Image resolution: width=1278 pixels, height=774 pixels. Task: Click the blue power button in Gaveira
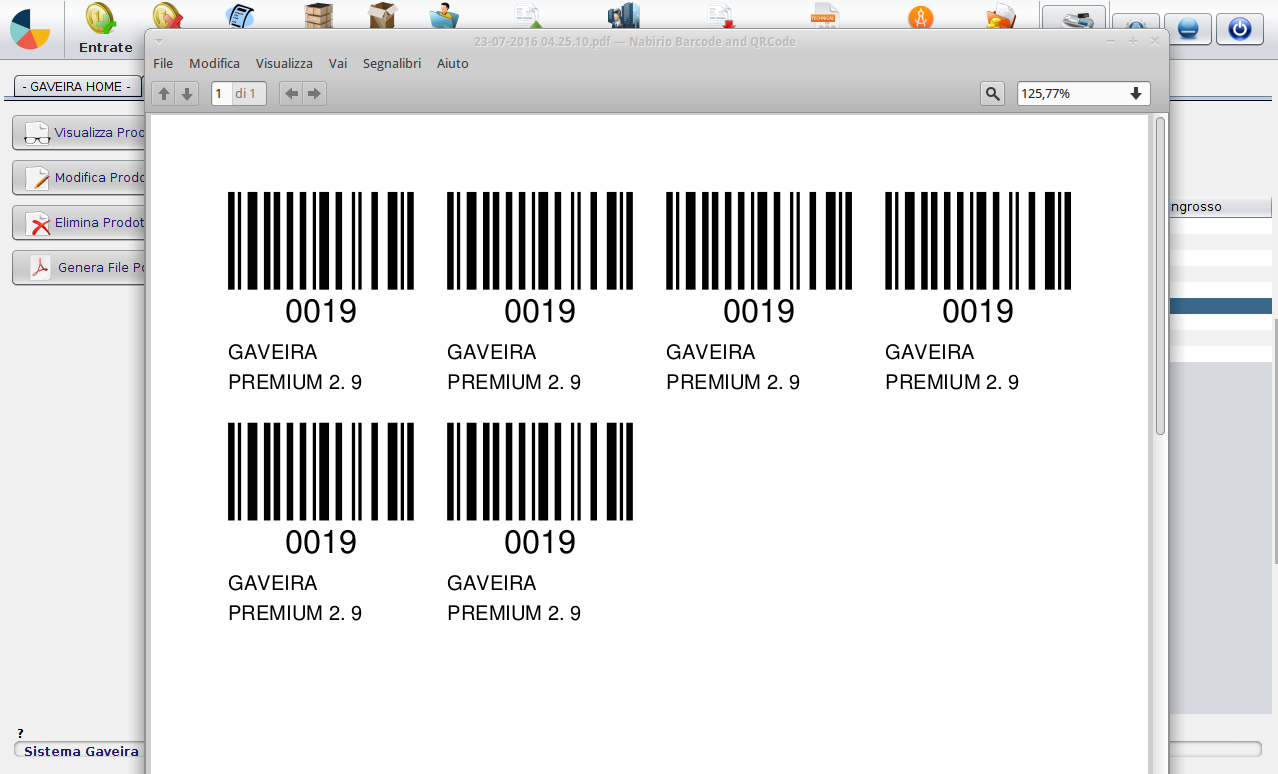pos(1240,29)
